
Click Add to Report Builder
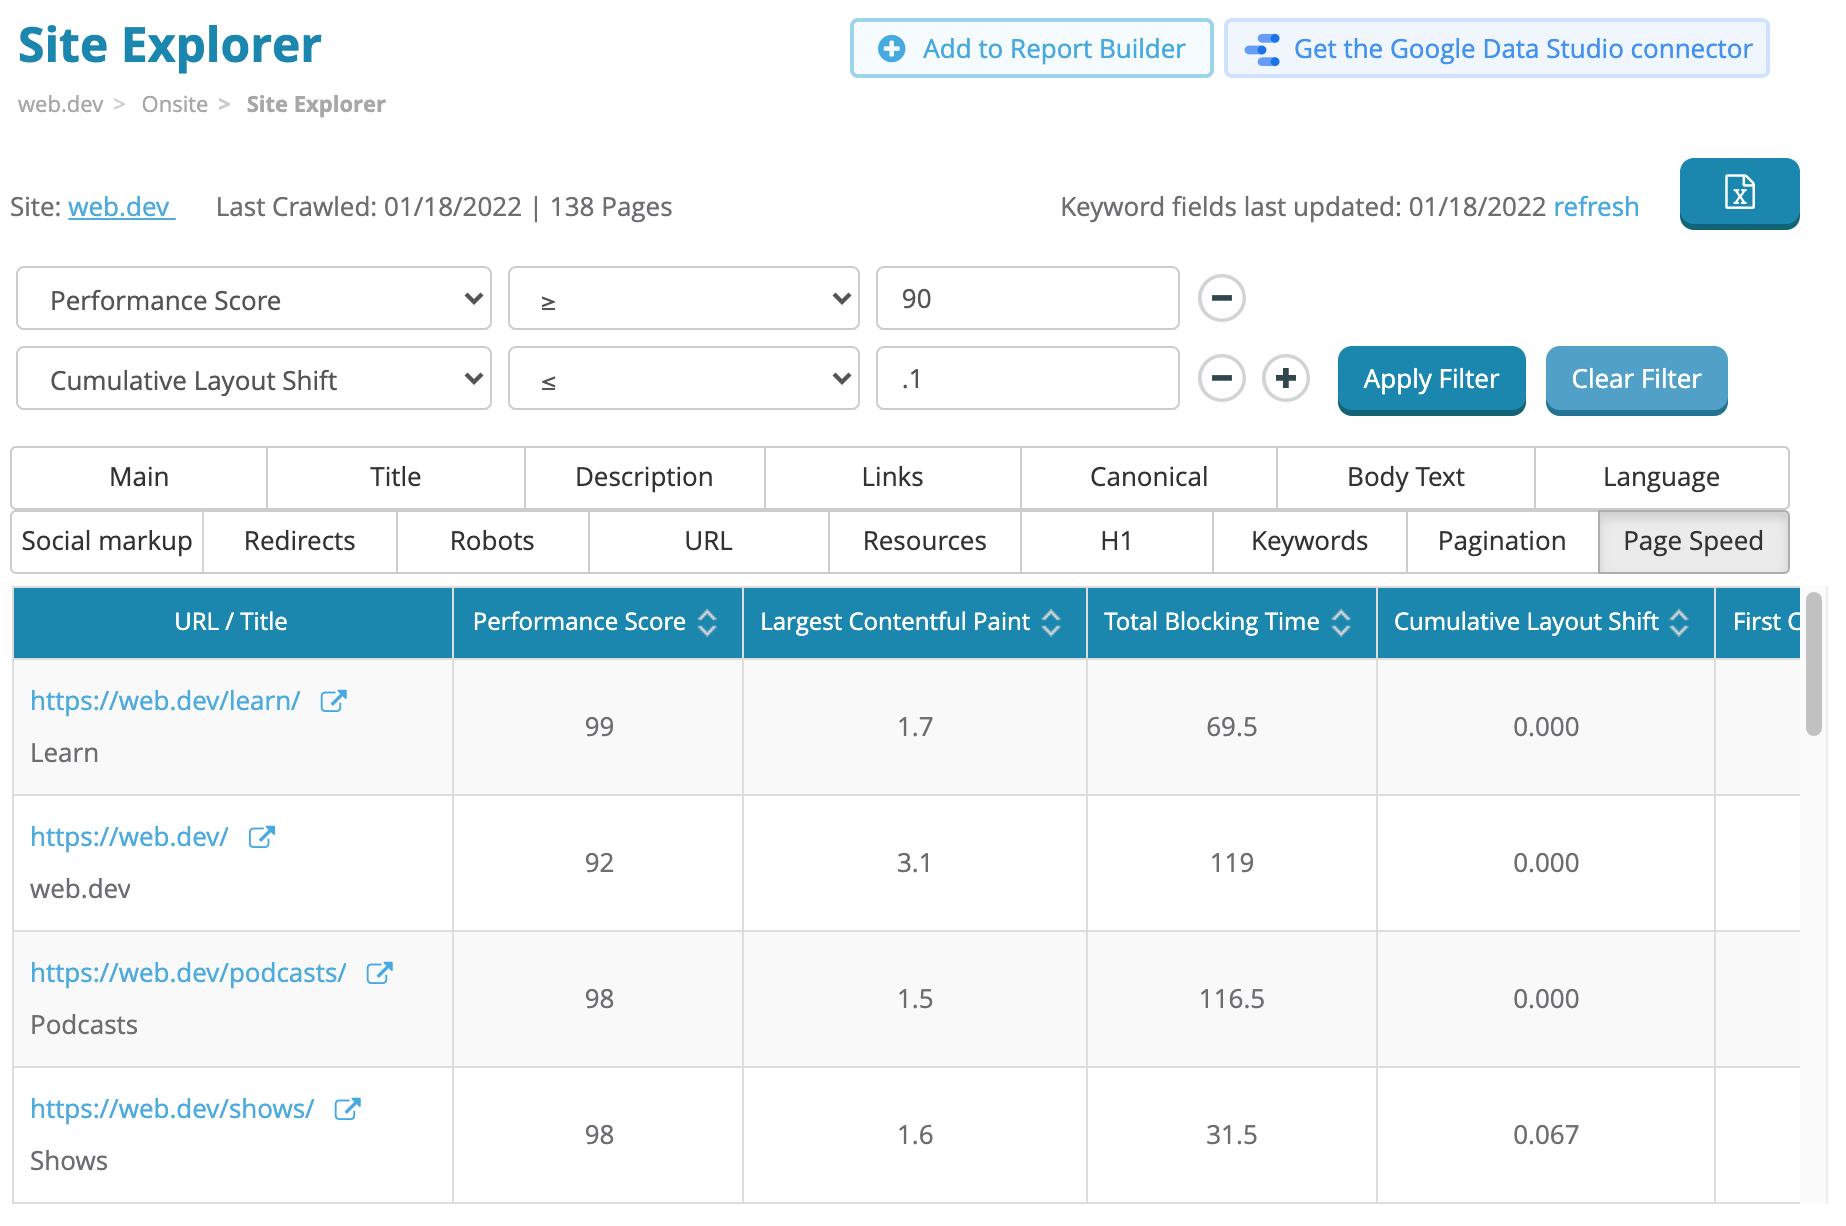pos(1031,48)
